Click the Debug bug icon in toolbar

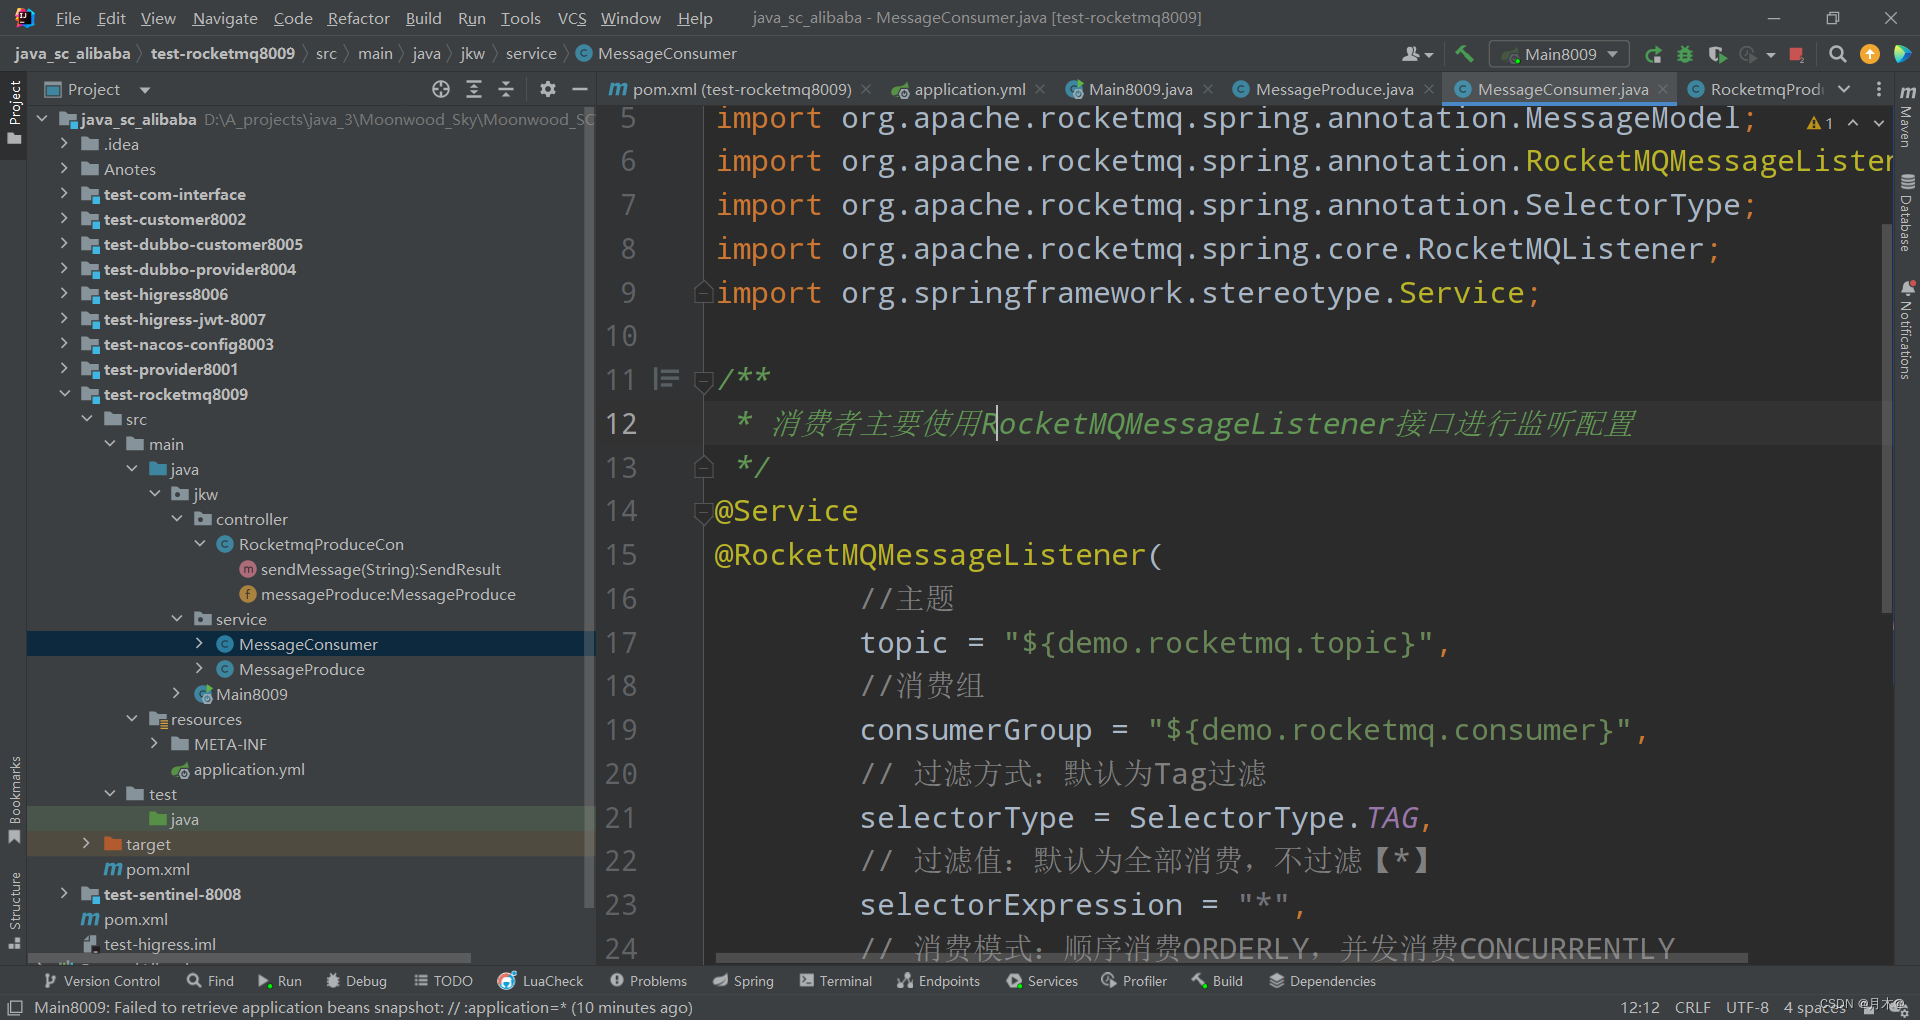(x=1685, y=54)
